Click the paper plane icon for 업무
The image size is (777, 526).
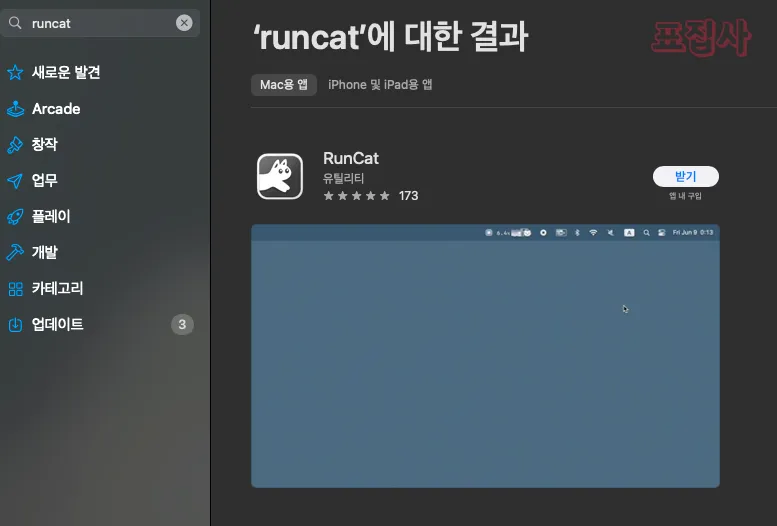point(15,180)
